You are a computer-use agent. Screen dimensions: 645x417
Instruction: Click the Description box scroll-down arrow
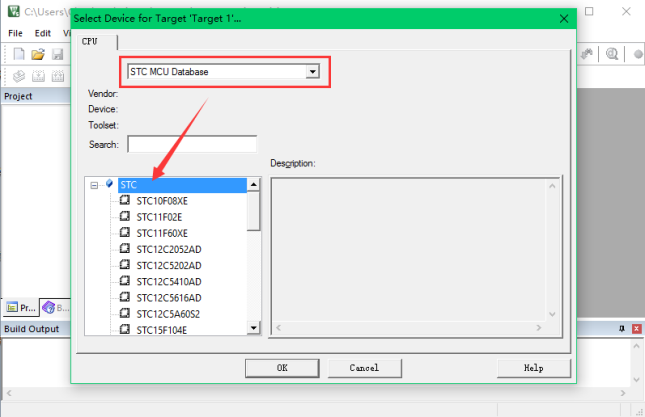(552, 315)
